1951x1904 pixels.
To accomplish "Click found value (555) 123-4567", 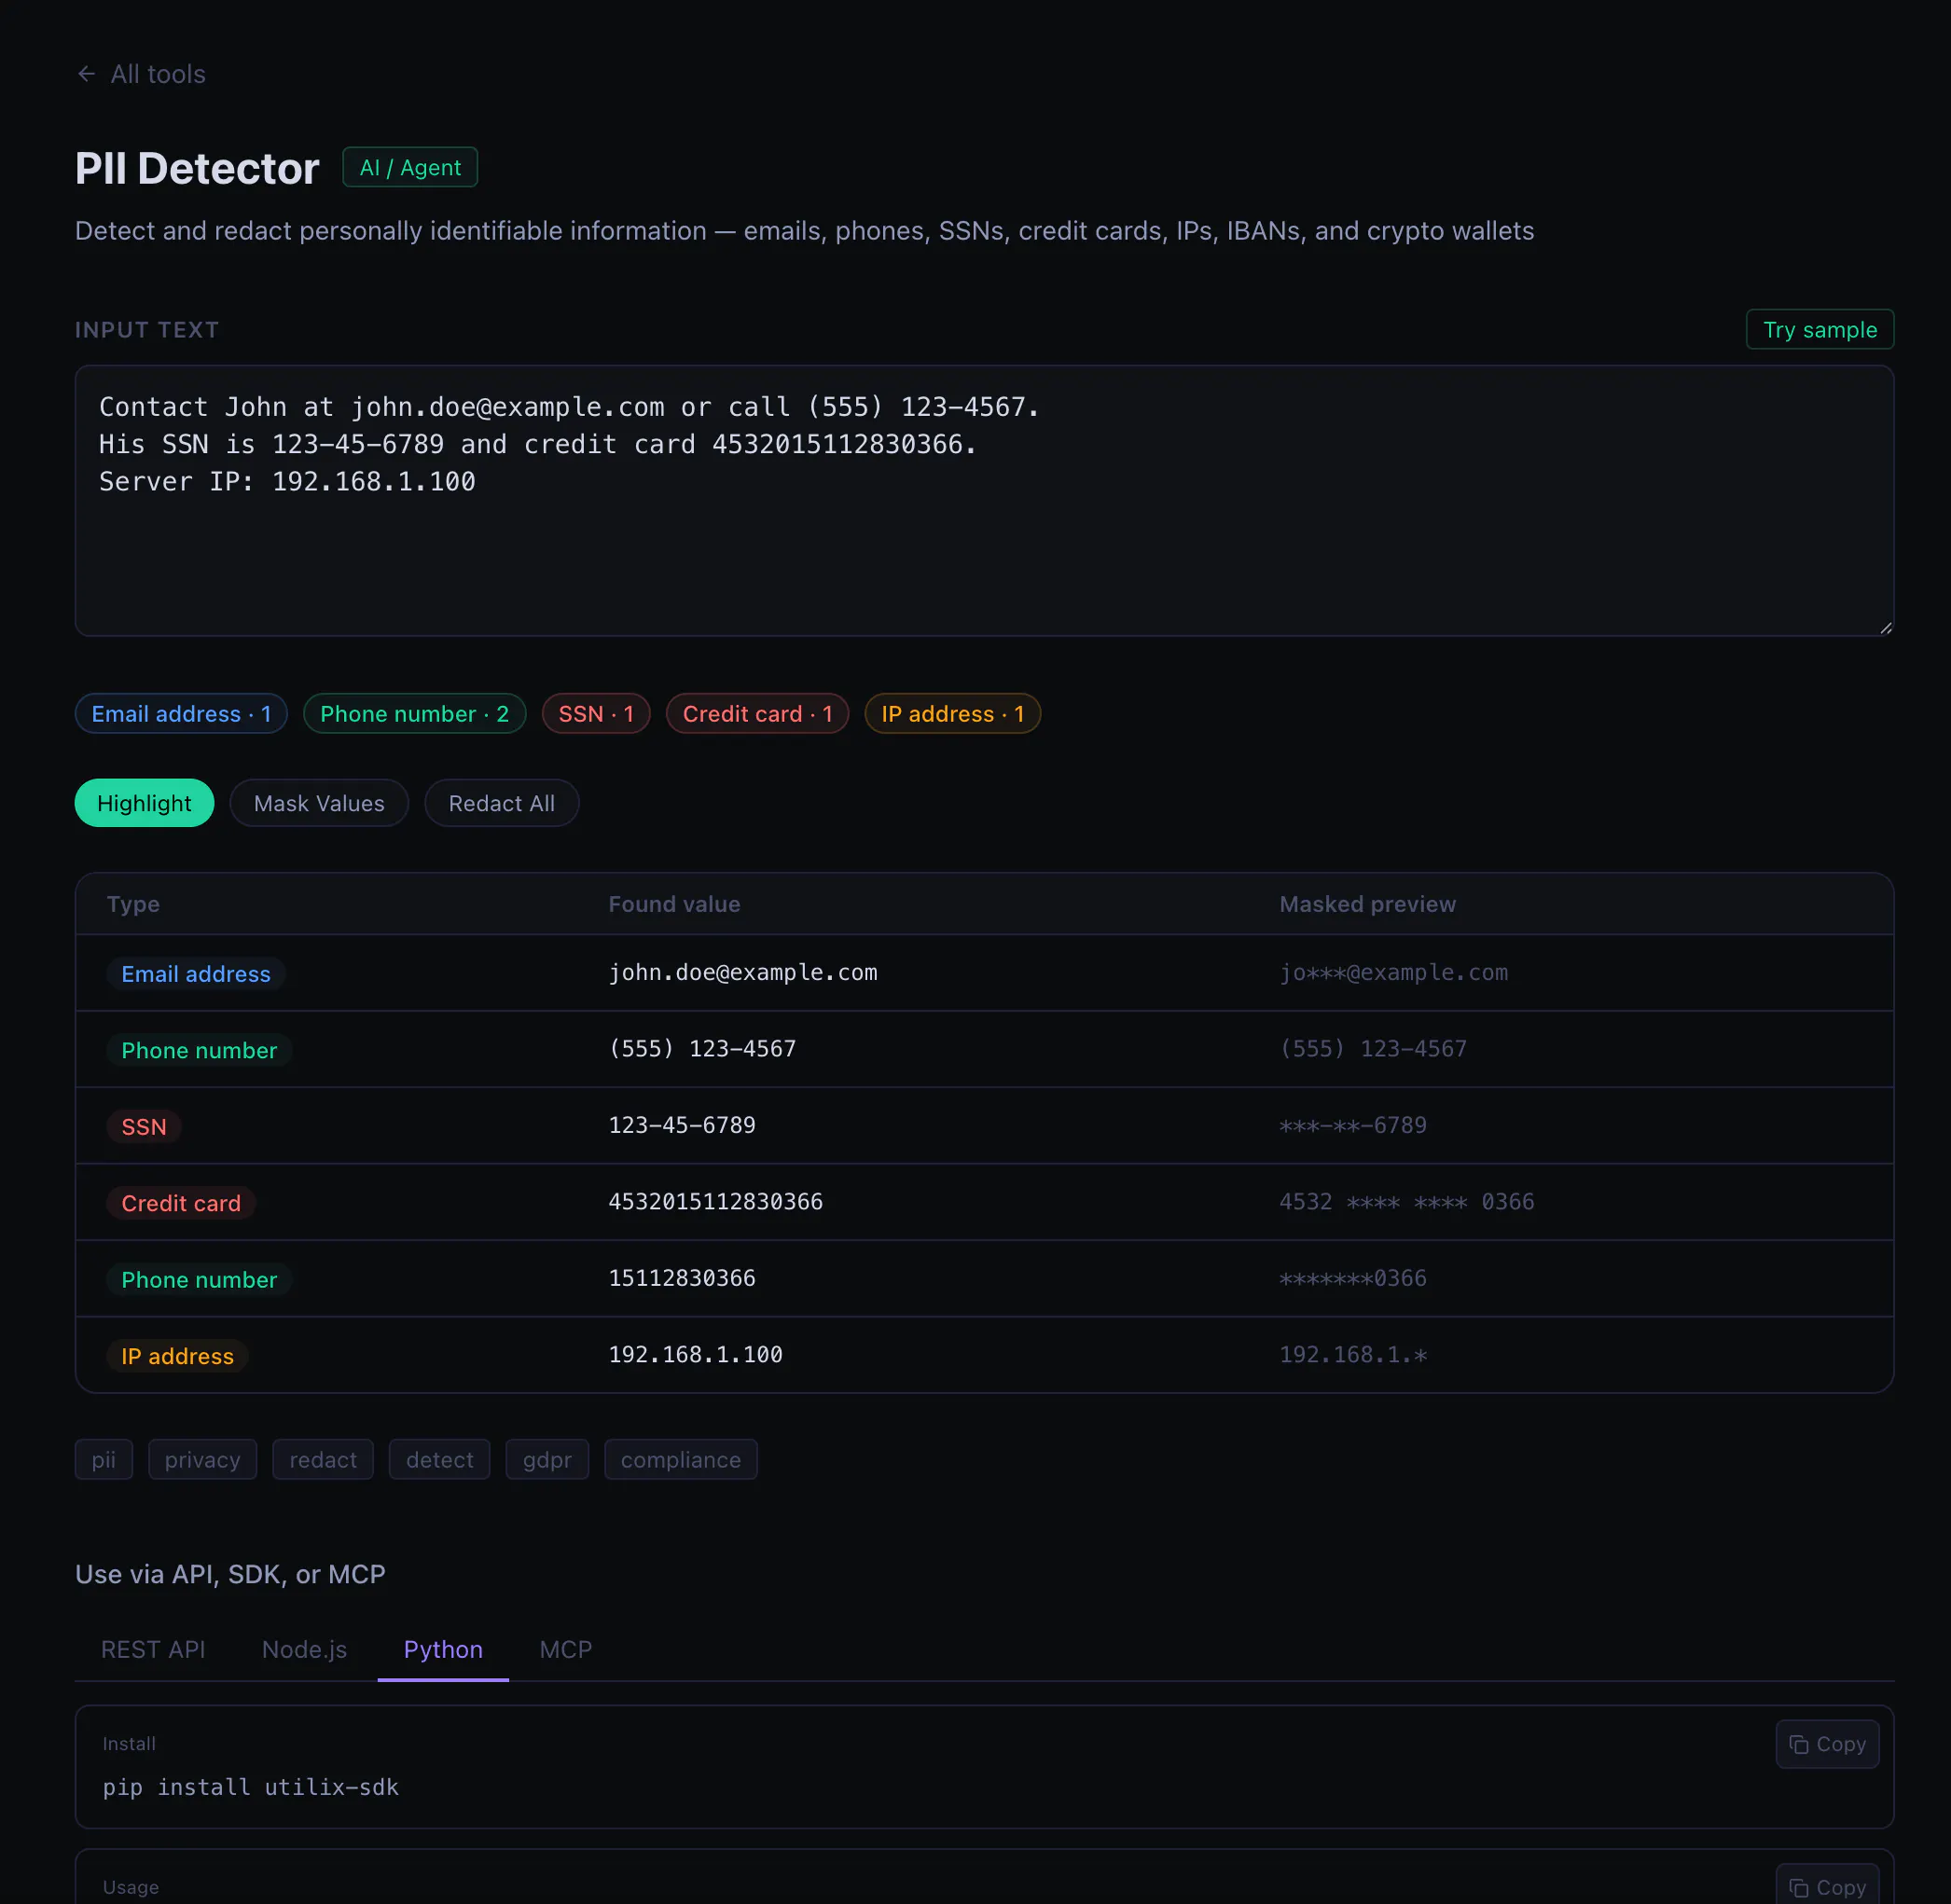I will (x=702, y=1048).
